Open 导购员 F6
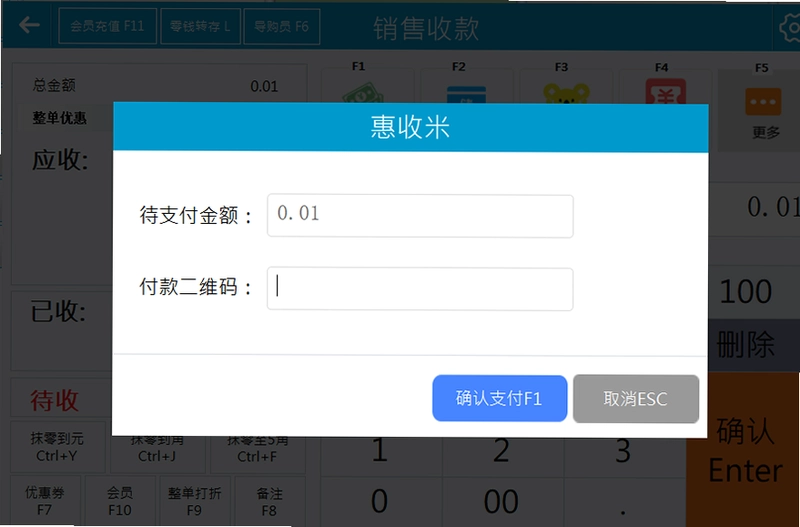This screenshot has width=800, height=527. tap(282, 26)
